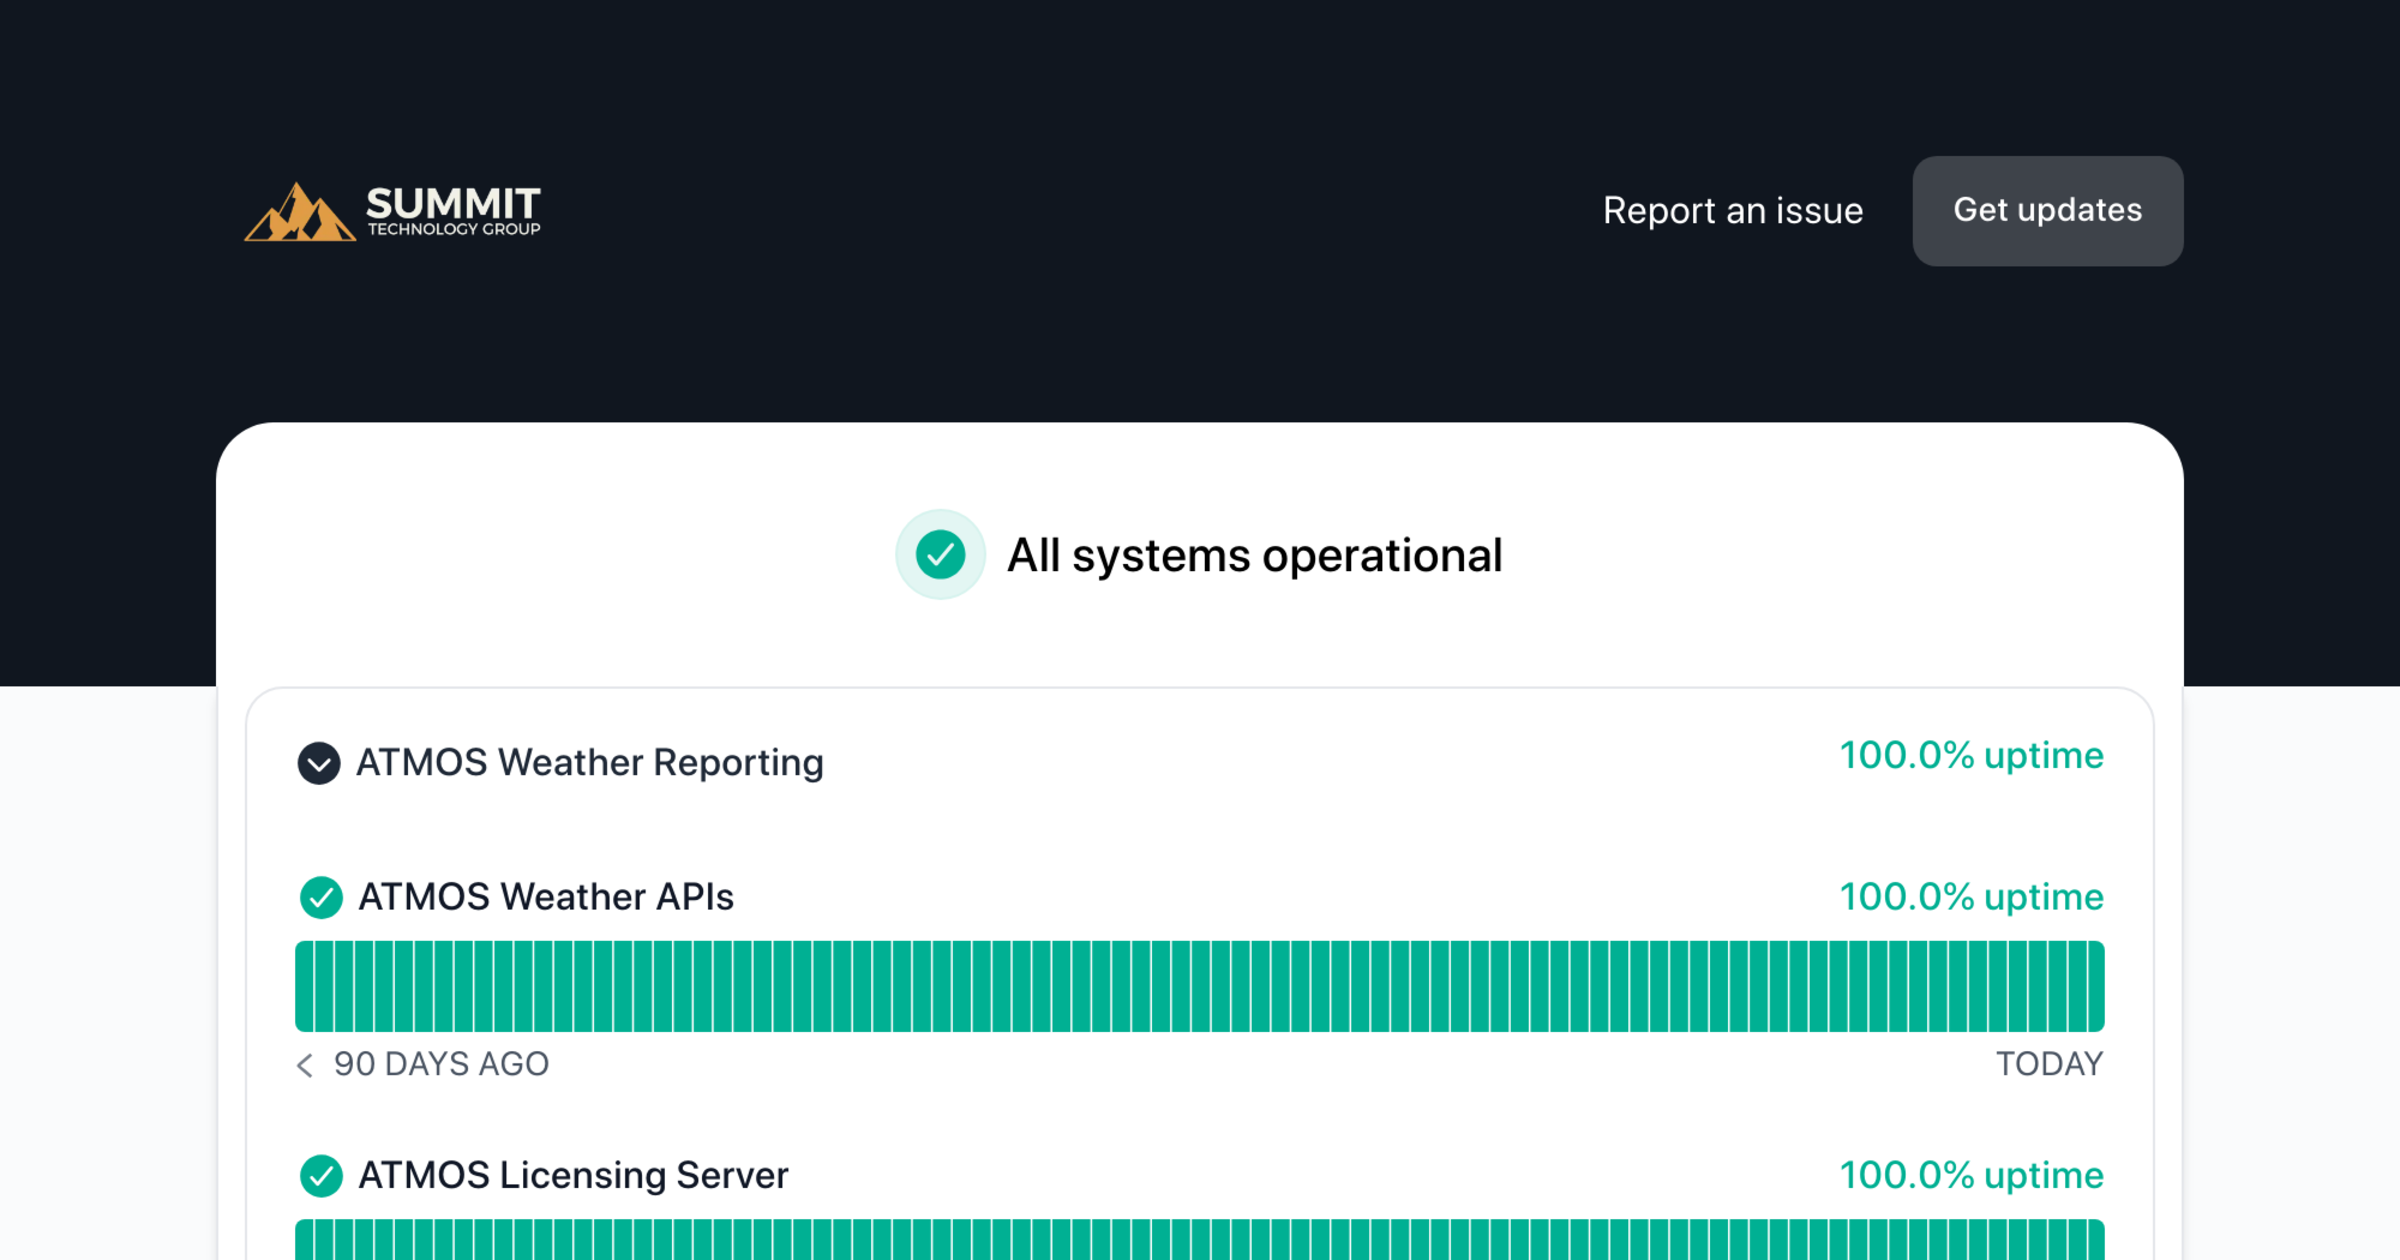Collapse the ATMOS Weather Reporting group chevron

(x=319, y=764)
